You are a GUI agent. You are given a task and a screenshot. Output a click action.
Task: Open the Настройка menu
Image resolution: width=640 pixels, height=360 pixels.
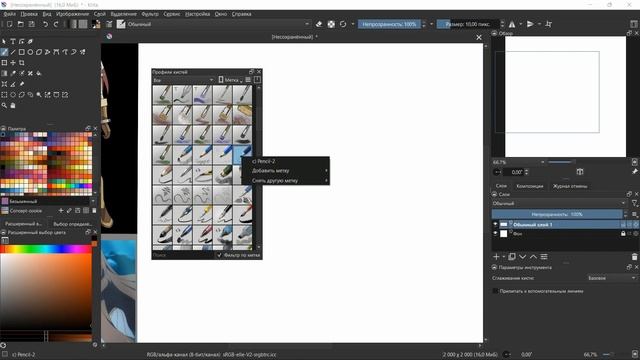click(x=197, y=14)
